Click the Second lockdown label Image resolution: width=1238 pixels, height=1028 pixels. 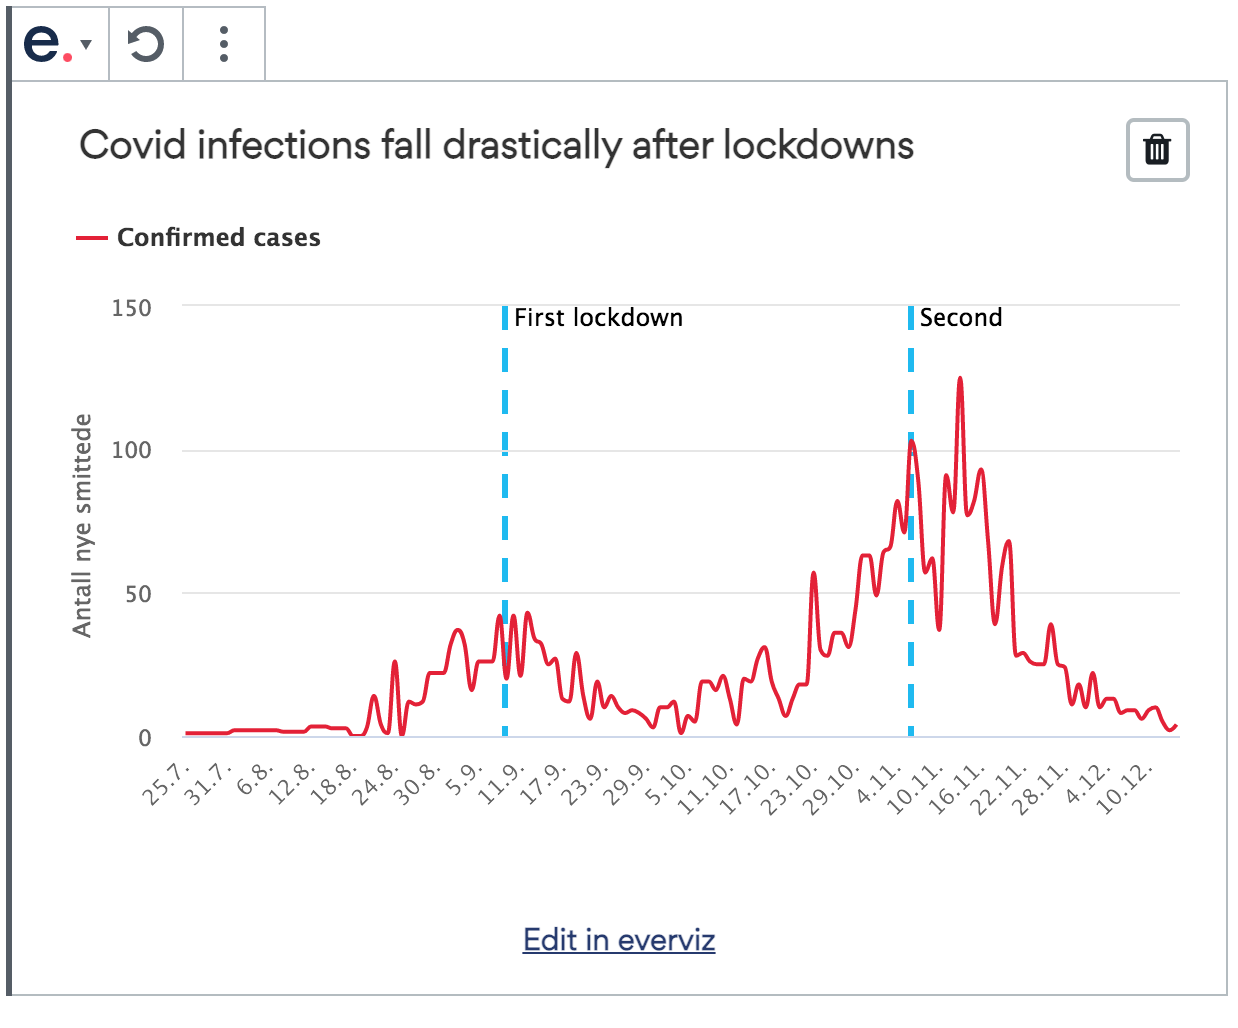click(961, 318)
